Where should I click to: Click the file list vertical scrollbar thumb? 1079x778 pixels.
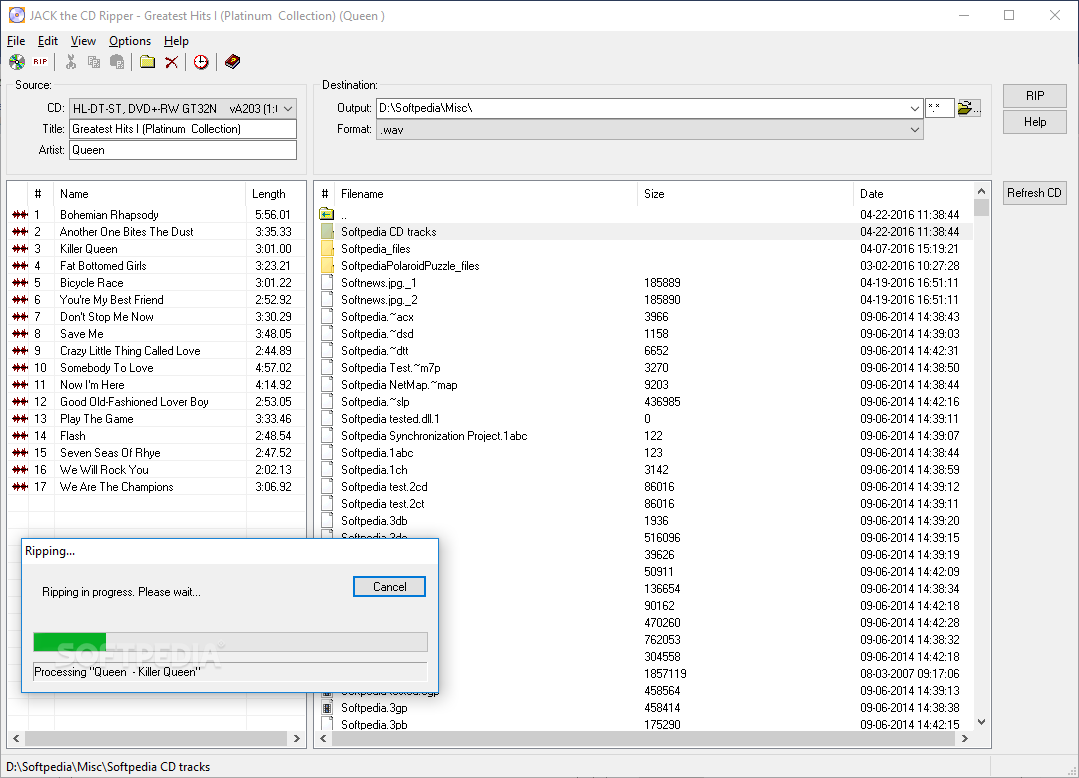click(x=981, y=208)
